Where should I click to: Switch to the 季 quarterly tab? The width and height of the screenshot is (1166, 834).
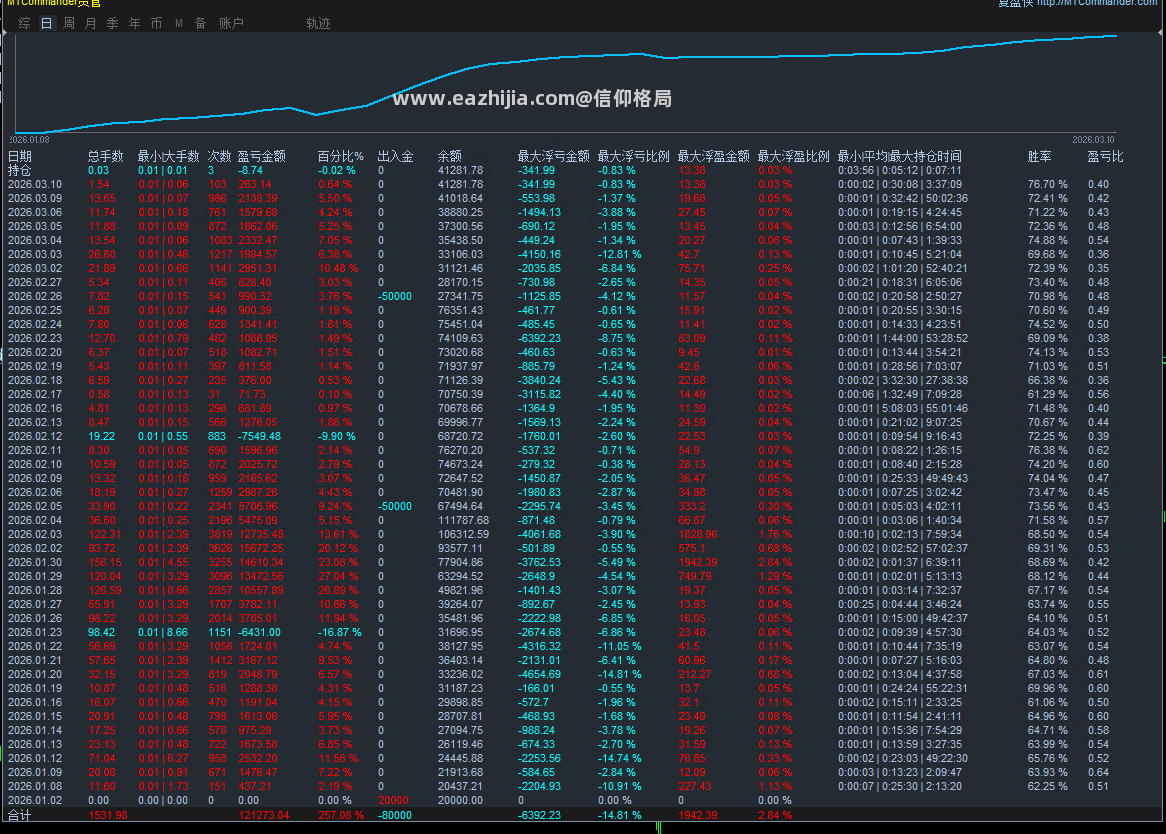(x=112, y=24)
